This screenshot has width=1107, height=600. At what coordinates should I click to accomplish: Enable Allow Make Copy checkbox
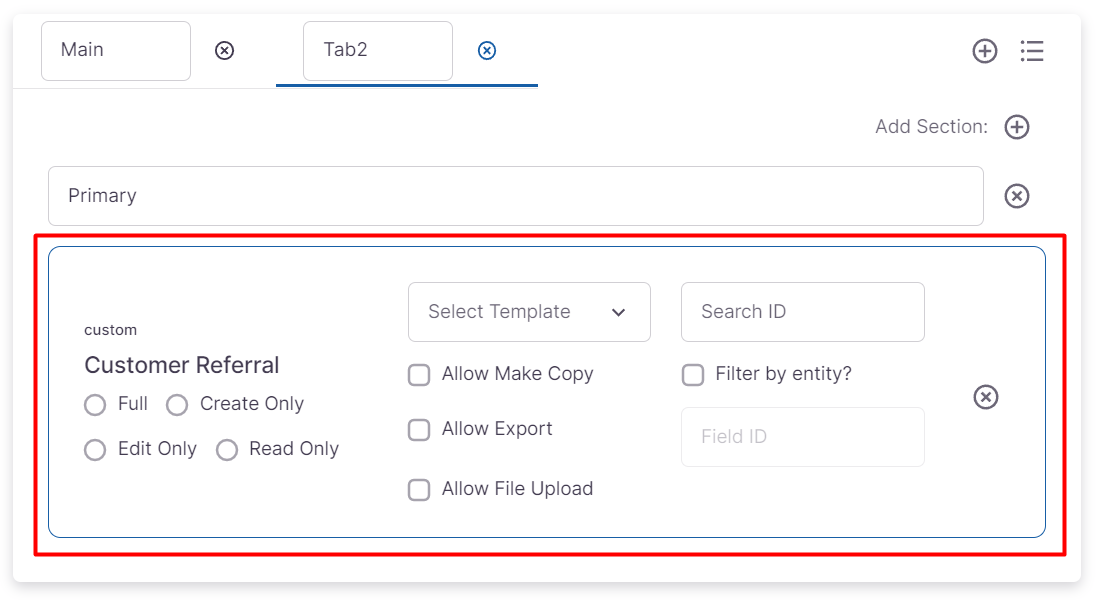(419, 375)
